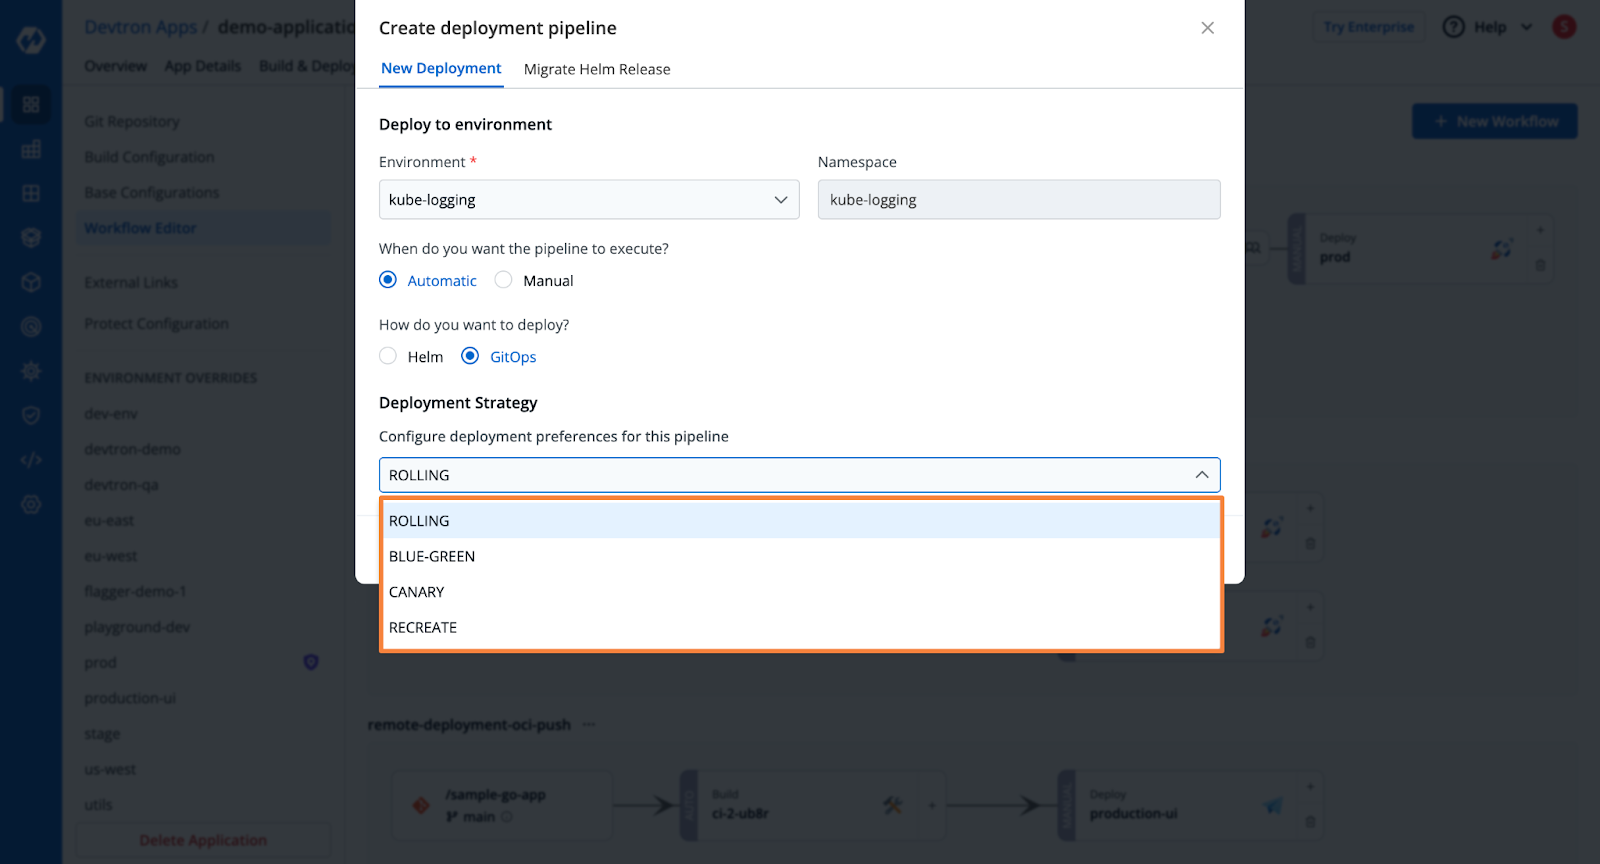Click the Build ci-2-ub8r node
The height and width of the screenshot is (864, 1600).
[812, 805]
